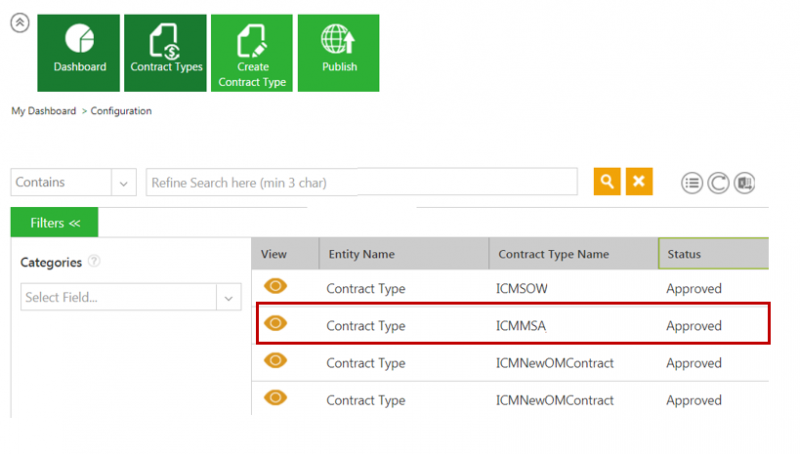
Task: View the ICMMSA record with eye icon
Action: [x=275, y=324]
